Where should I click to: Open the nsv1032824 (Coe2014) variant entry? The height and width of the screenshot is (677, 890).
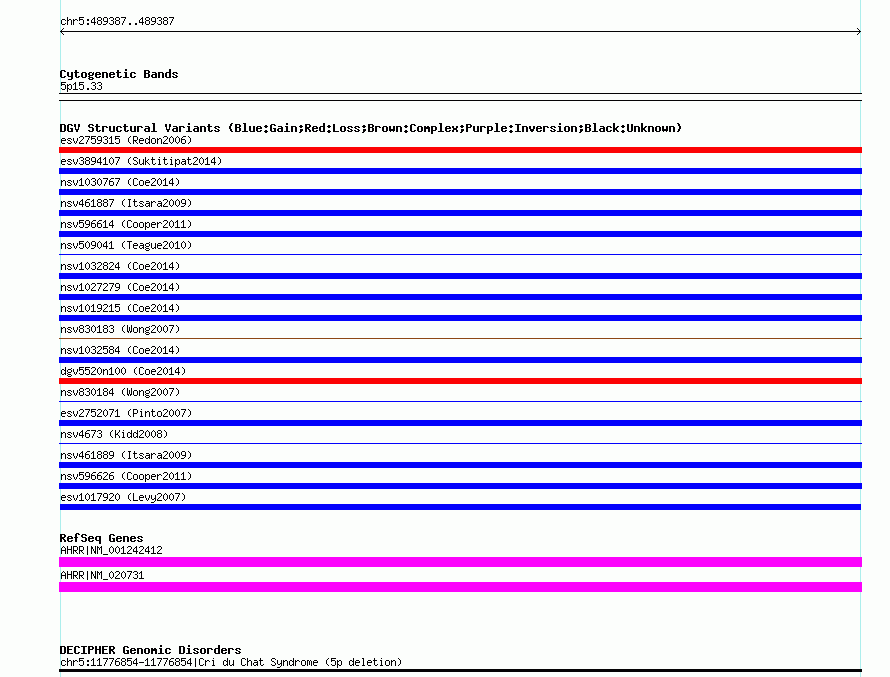120,266
